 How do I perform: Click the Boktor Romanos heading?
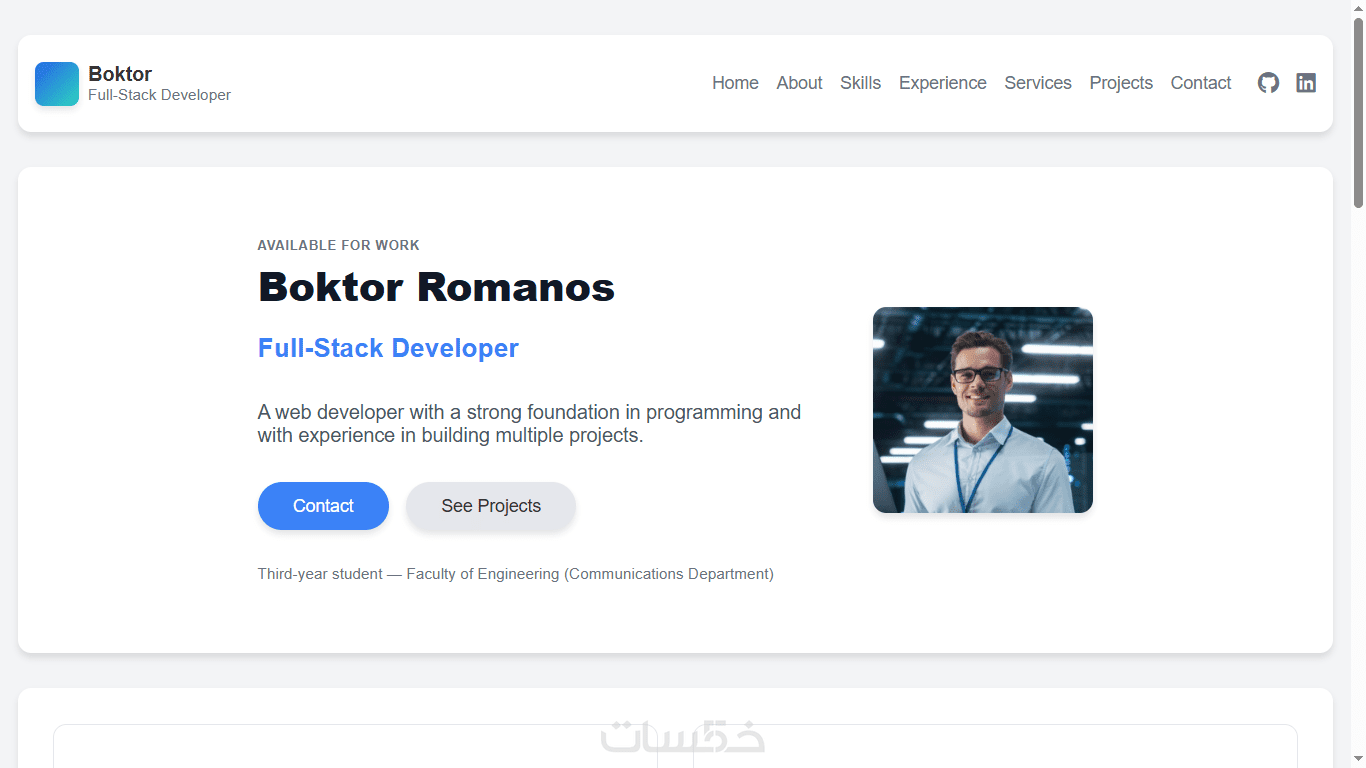pos(436,288)
